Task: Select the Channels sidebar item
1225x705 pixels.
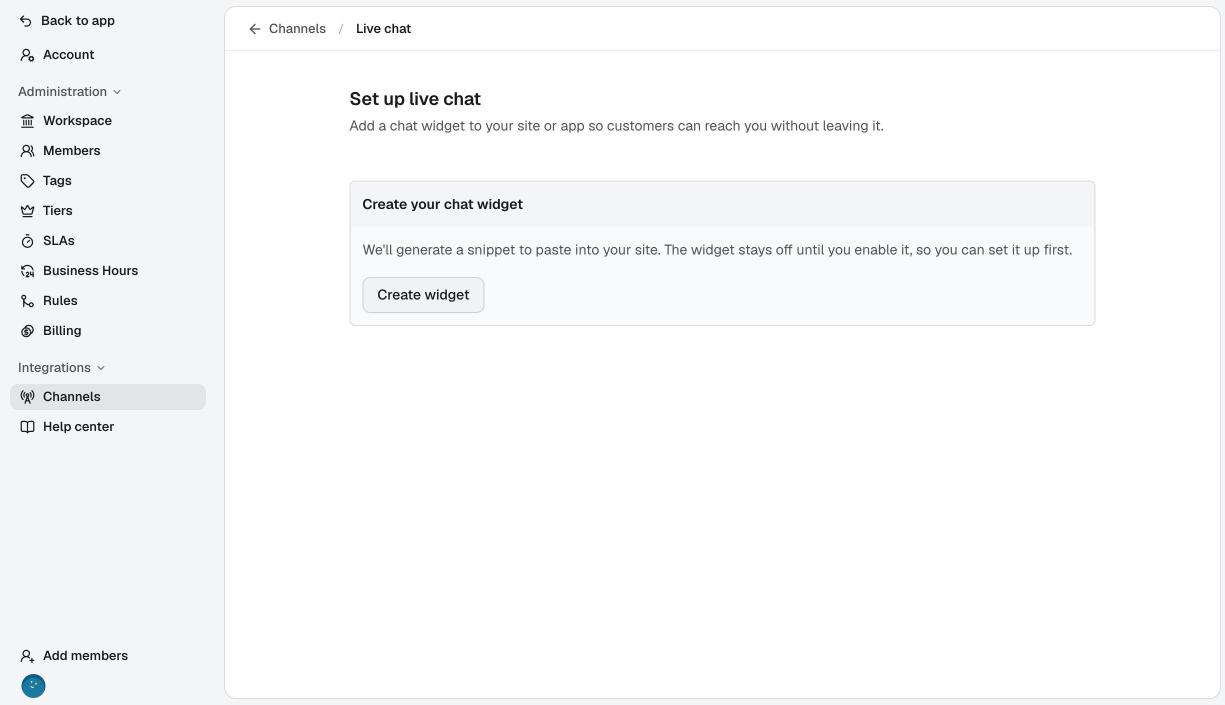Action: click(108, 397)
